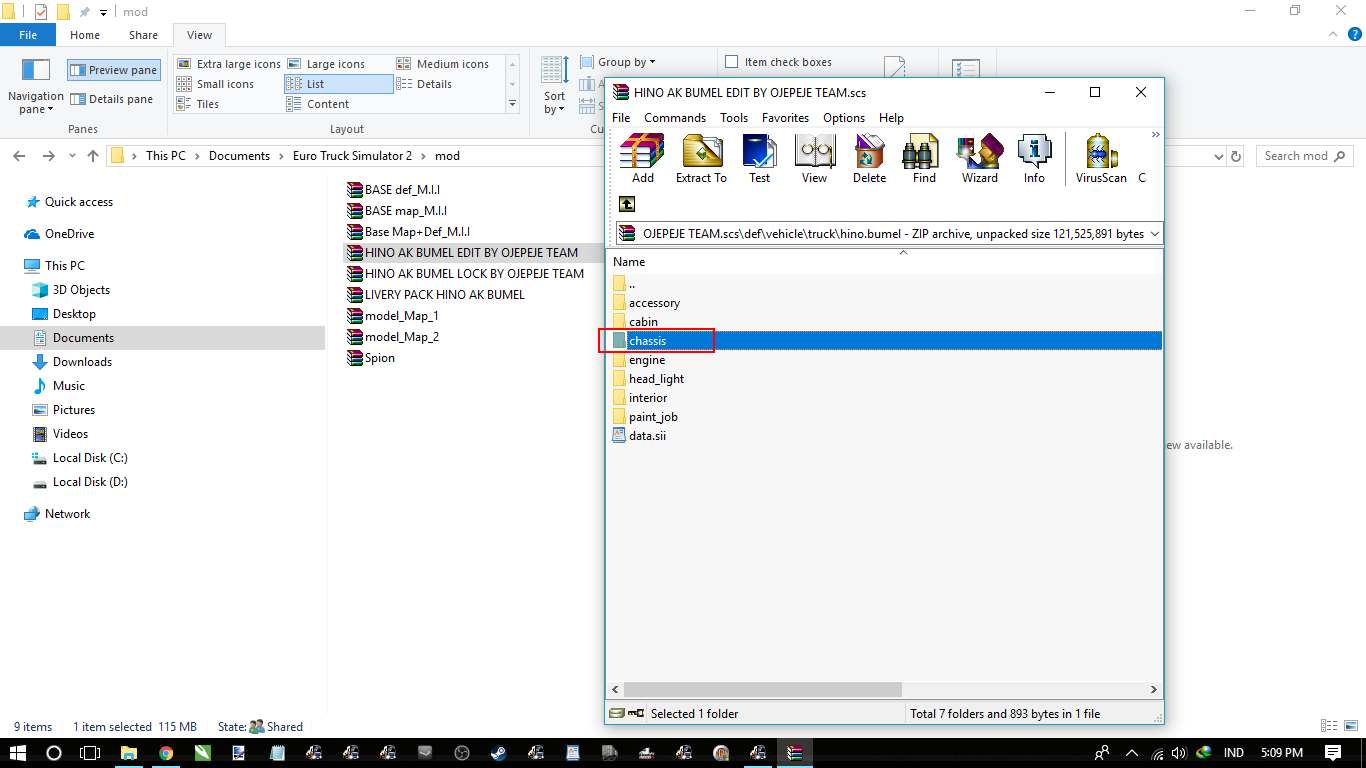The height and width of the screenshot is (768, 1366).
Task: Select the interior folder
Action: tap(648, 398)
